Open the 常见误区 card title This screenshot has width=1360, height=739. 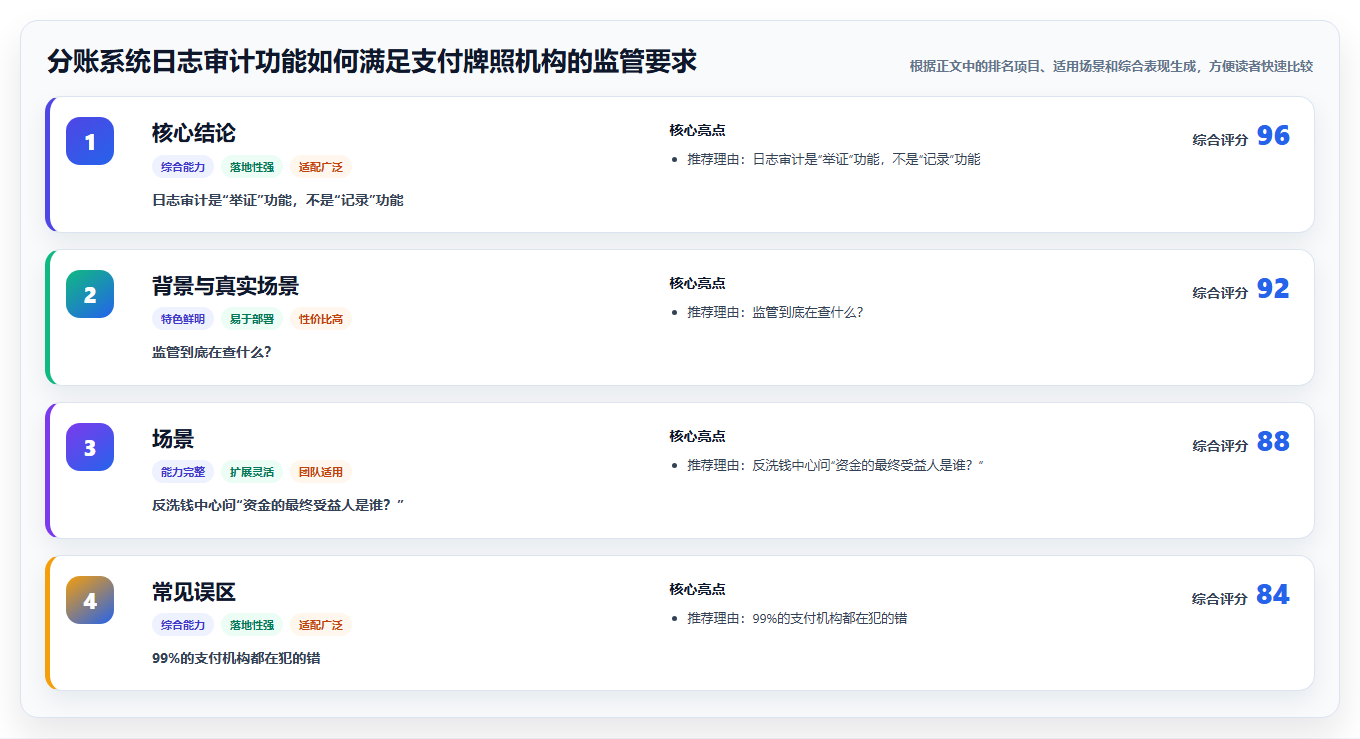[194, 592]
